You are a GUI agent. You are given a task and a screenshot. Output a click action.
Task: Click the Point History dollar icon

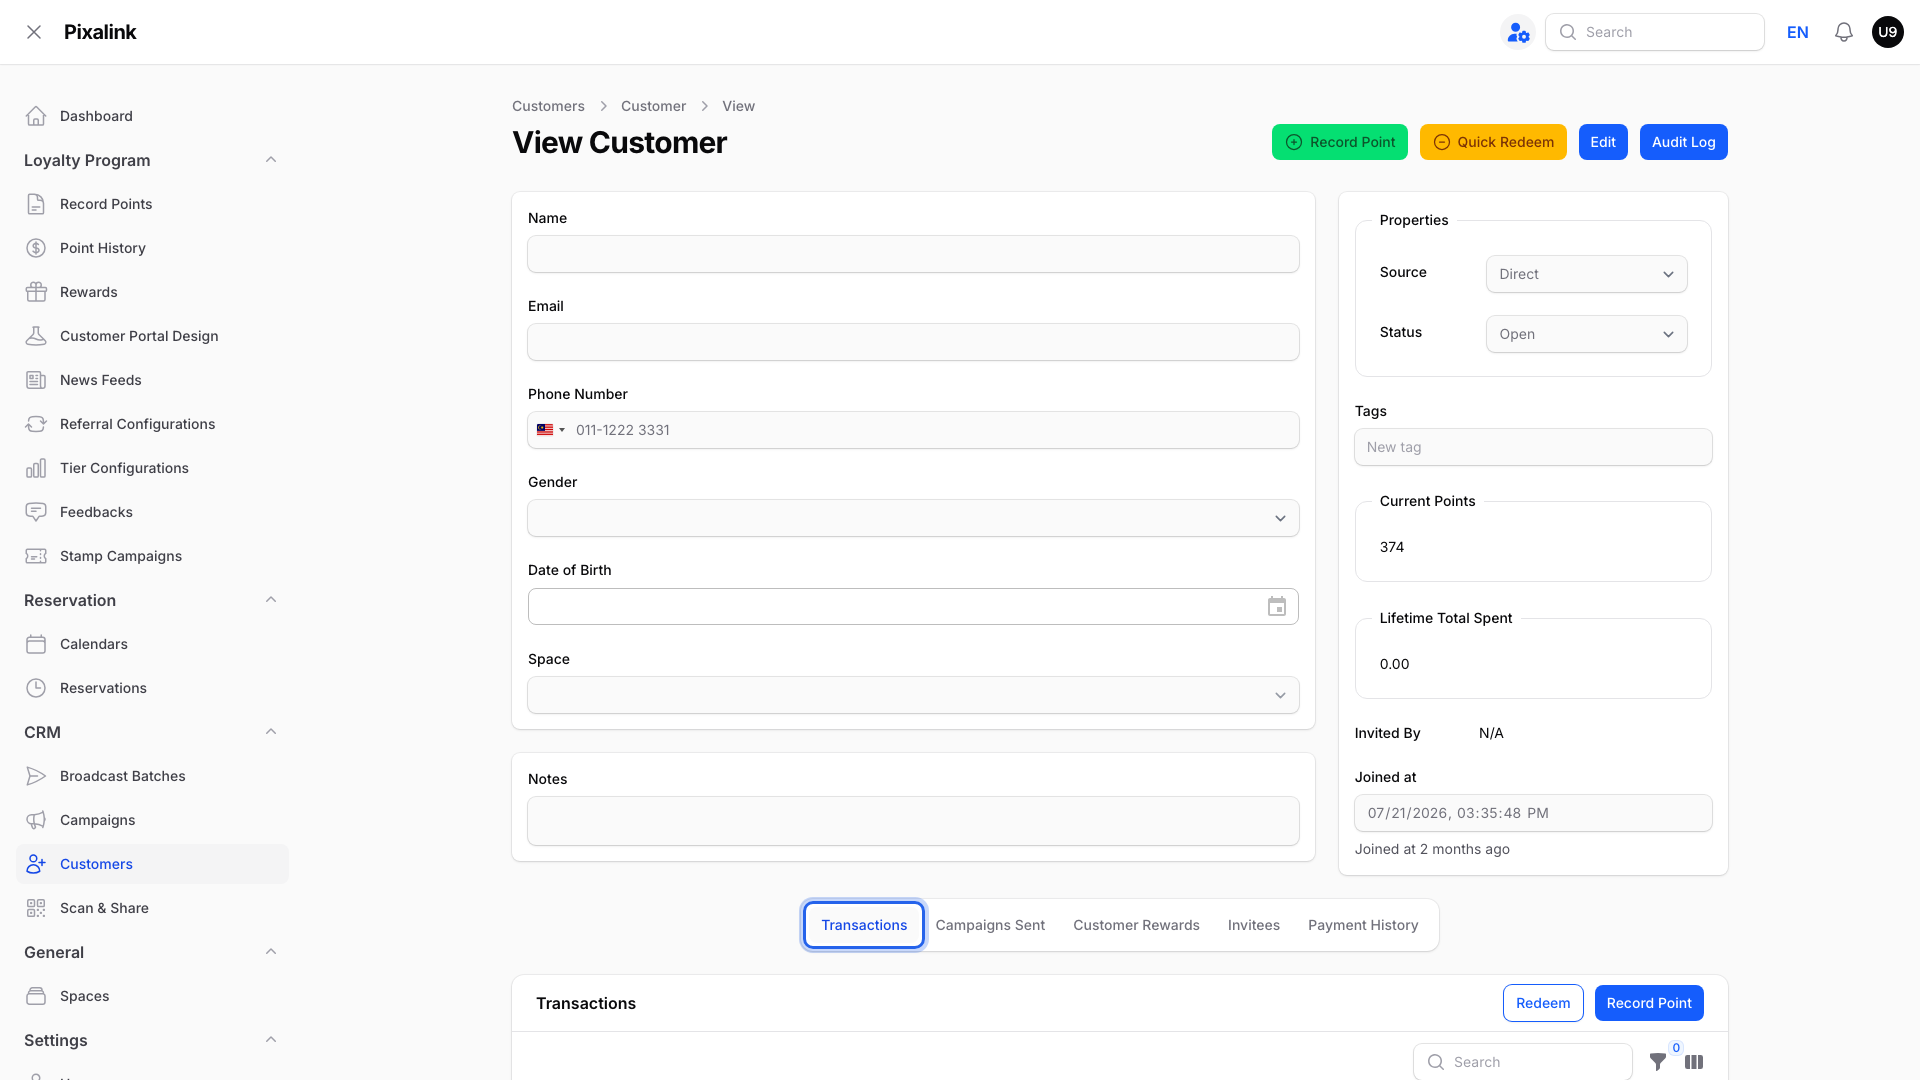pyautogui.click(x=36, y=248)
